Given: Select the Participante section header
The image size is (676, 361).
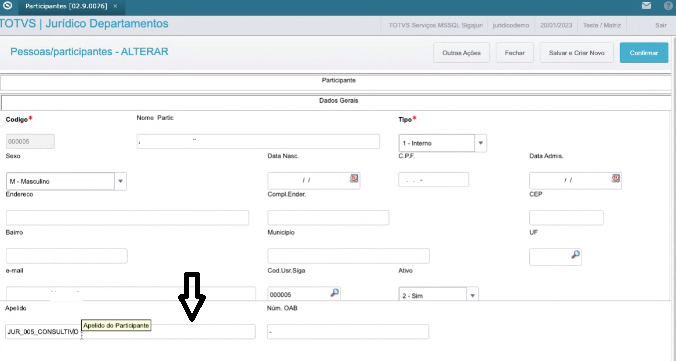Looking at the screenshot, I should pos(336,81).
